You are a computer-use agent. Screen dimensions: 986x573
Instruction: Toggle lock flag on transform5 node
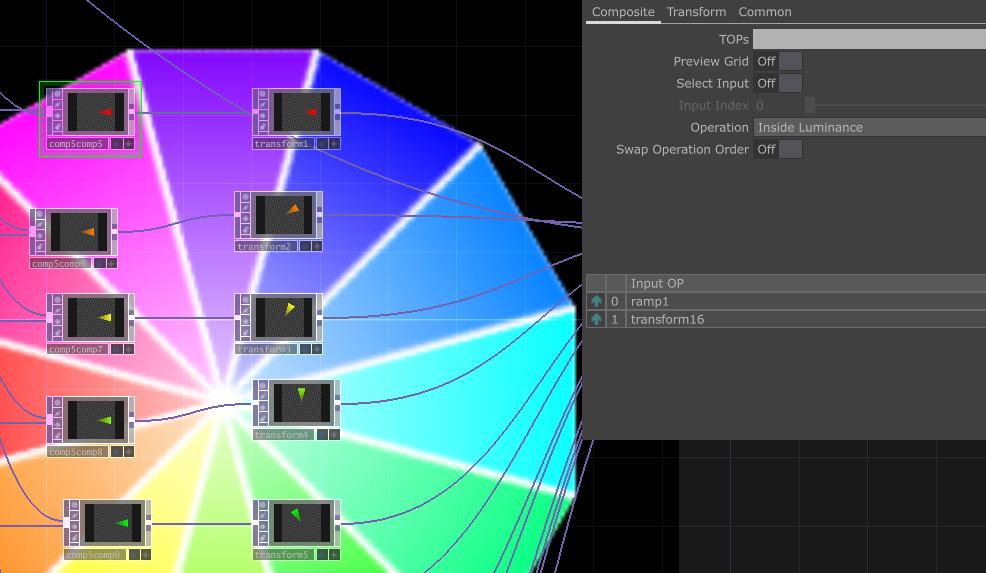263,538
